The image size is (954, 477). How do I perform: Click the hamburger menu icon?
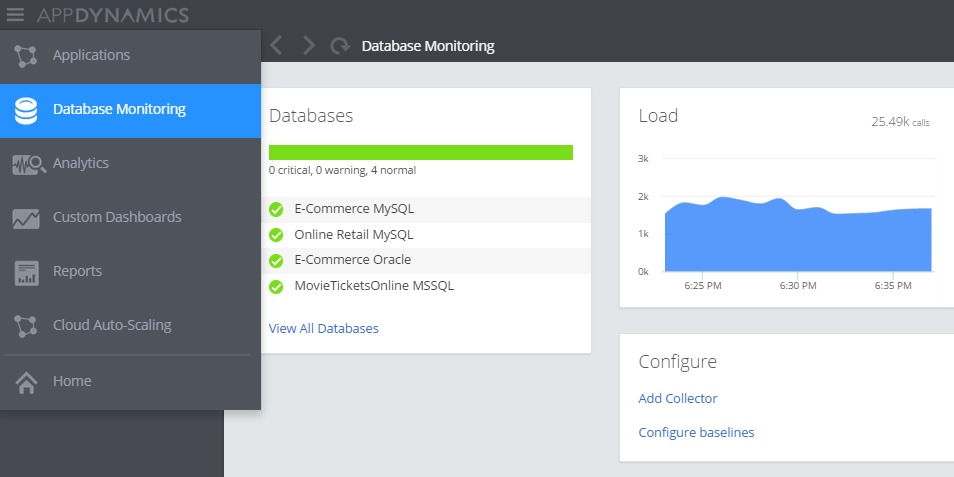[16, 14]
